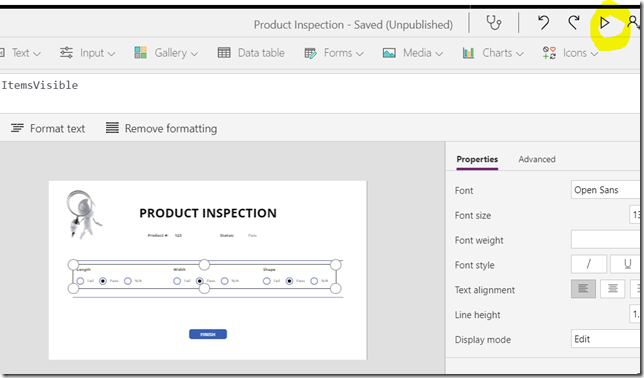Click the Font size value field

click(635, 215)
